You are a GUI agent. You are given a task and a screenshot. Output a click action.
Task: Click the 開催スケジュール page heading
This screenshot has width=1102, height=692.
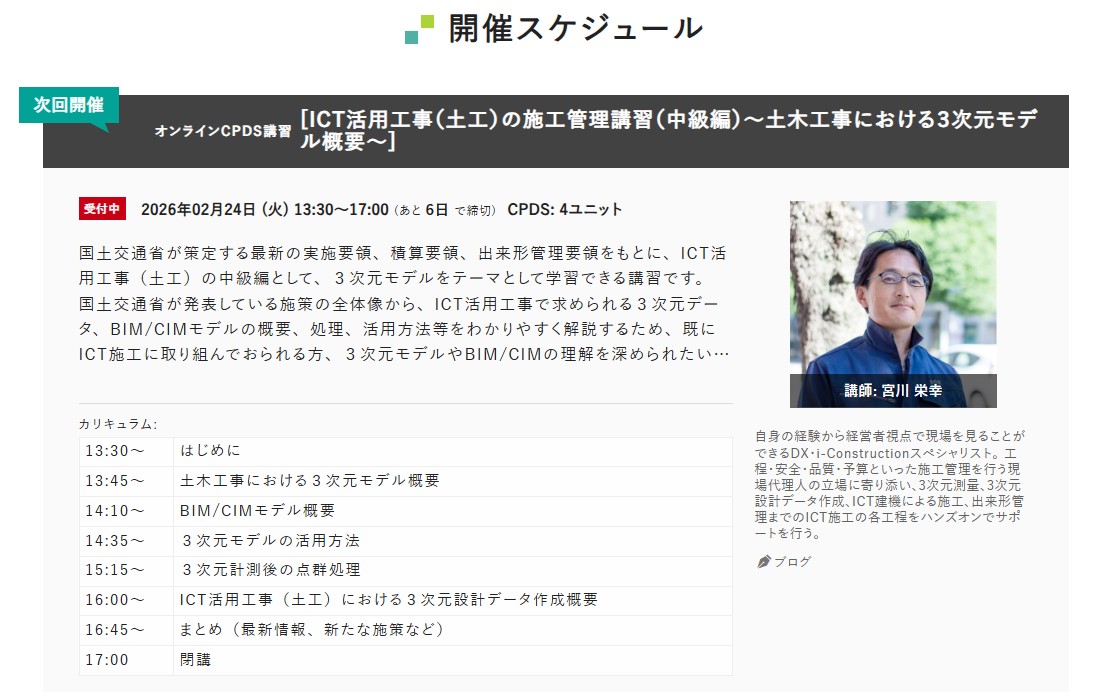tap(575, 26)
